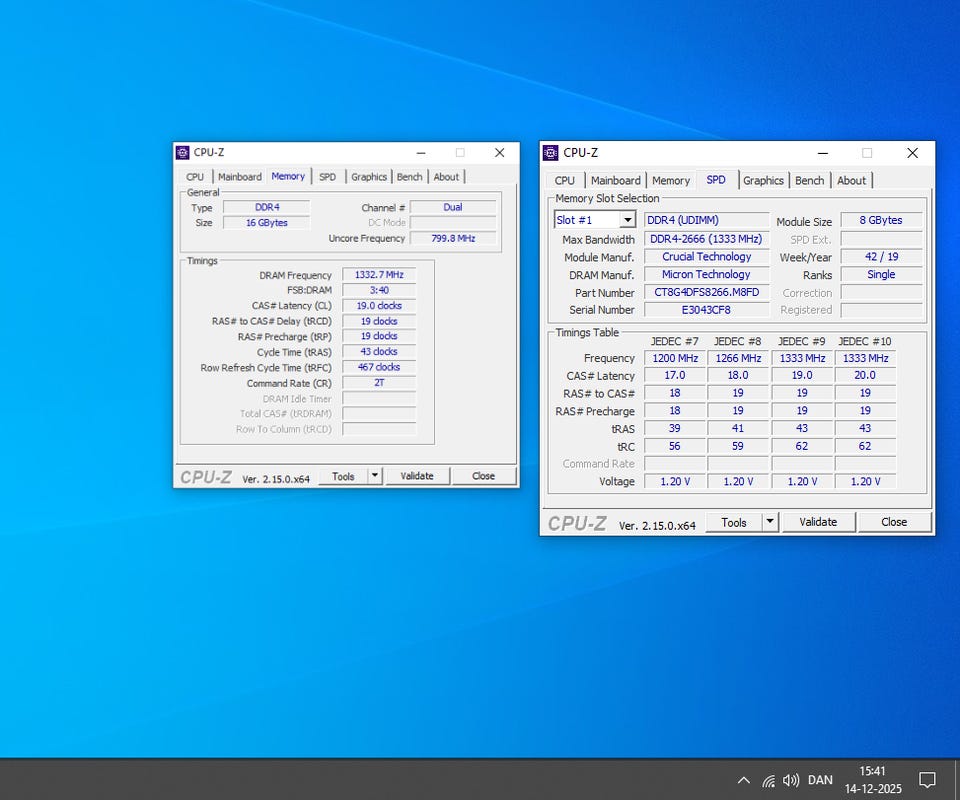
Task: Select the SPD tab in left window
Action: pyautogui.click(x=327, y=177)
